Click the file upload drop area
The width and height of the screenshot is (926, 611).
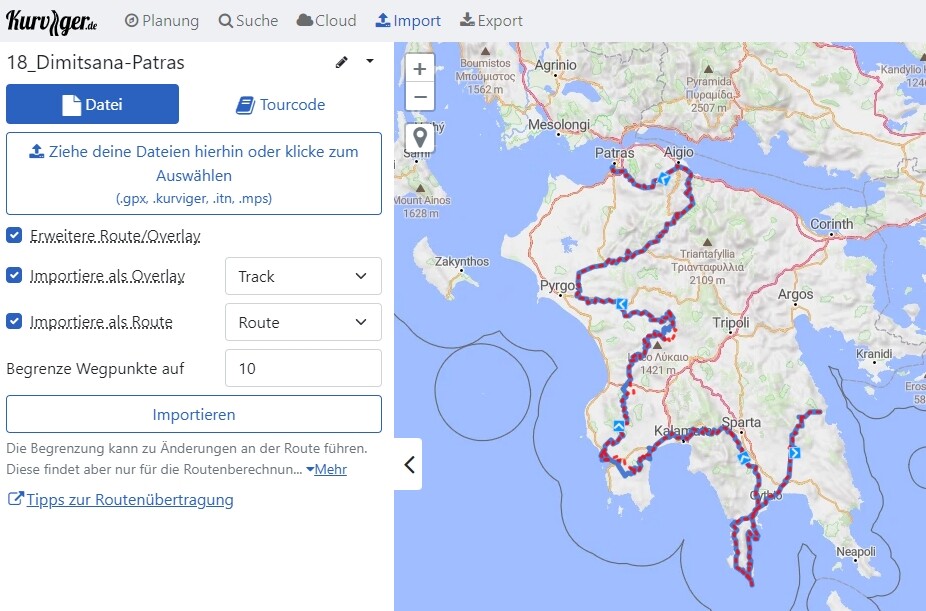pos(194,173)
